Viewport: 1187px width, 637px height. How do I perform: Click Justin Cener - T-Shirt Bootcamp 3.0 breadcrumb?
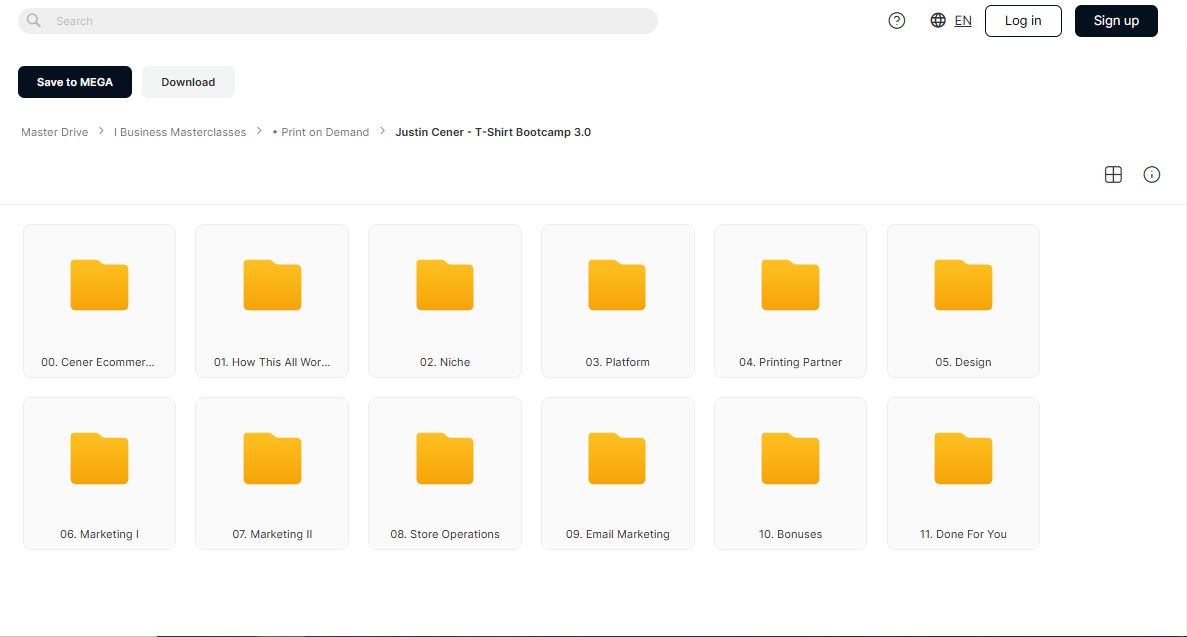tap(493, 132)
